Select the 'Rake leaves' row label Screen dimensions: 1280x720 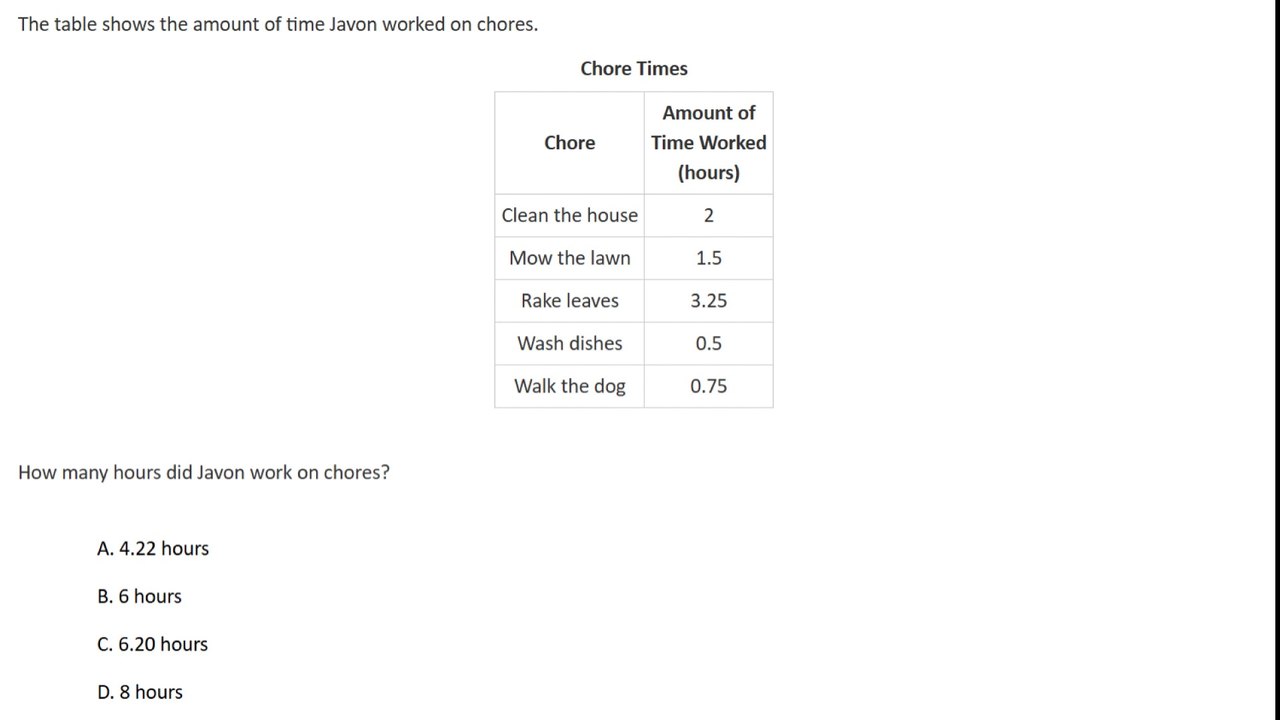point(569,301)
